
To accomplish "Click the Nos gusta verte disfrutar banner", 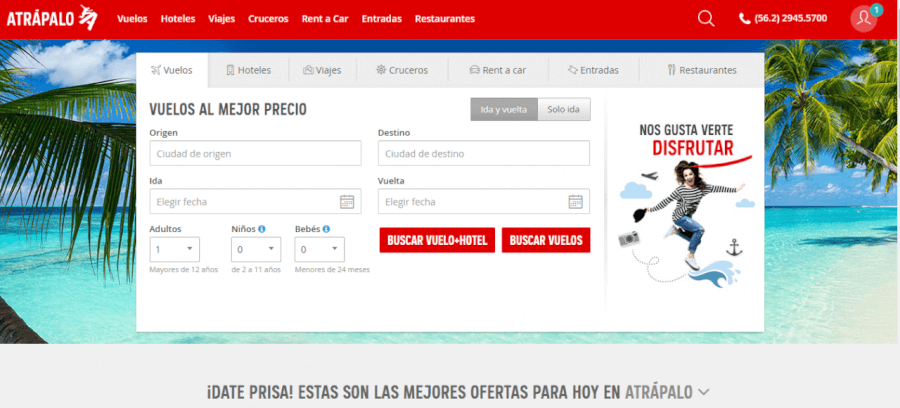I will coord(686,204).
